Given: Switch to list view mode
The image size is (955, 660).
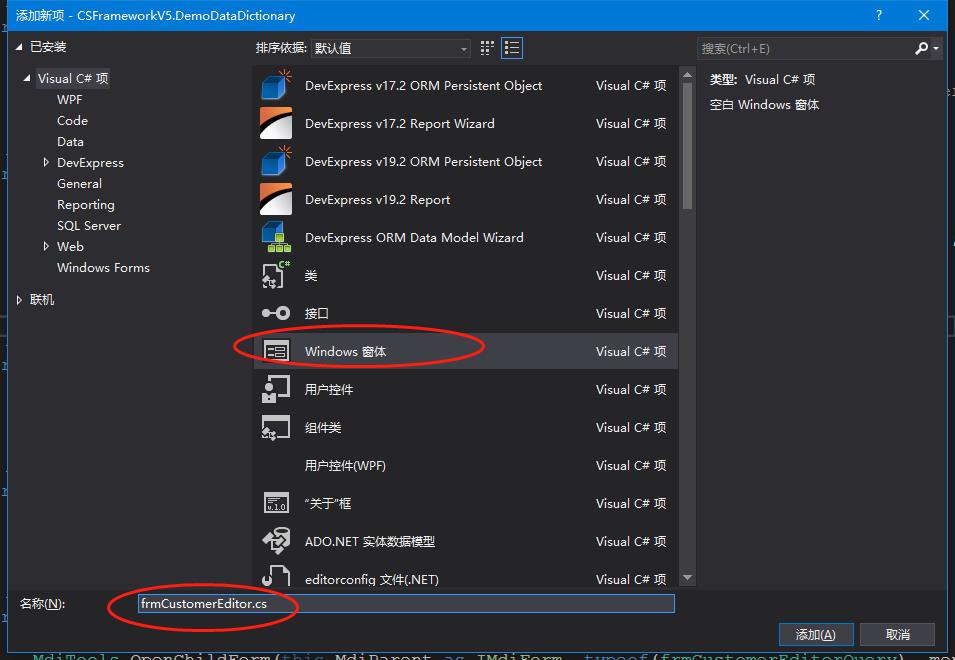Looking at the screenshot, I should 511,47.
